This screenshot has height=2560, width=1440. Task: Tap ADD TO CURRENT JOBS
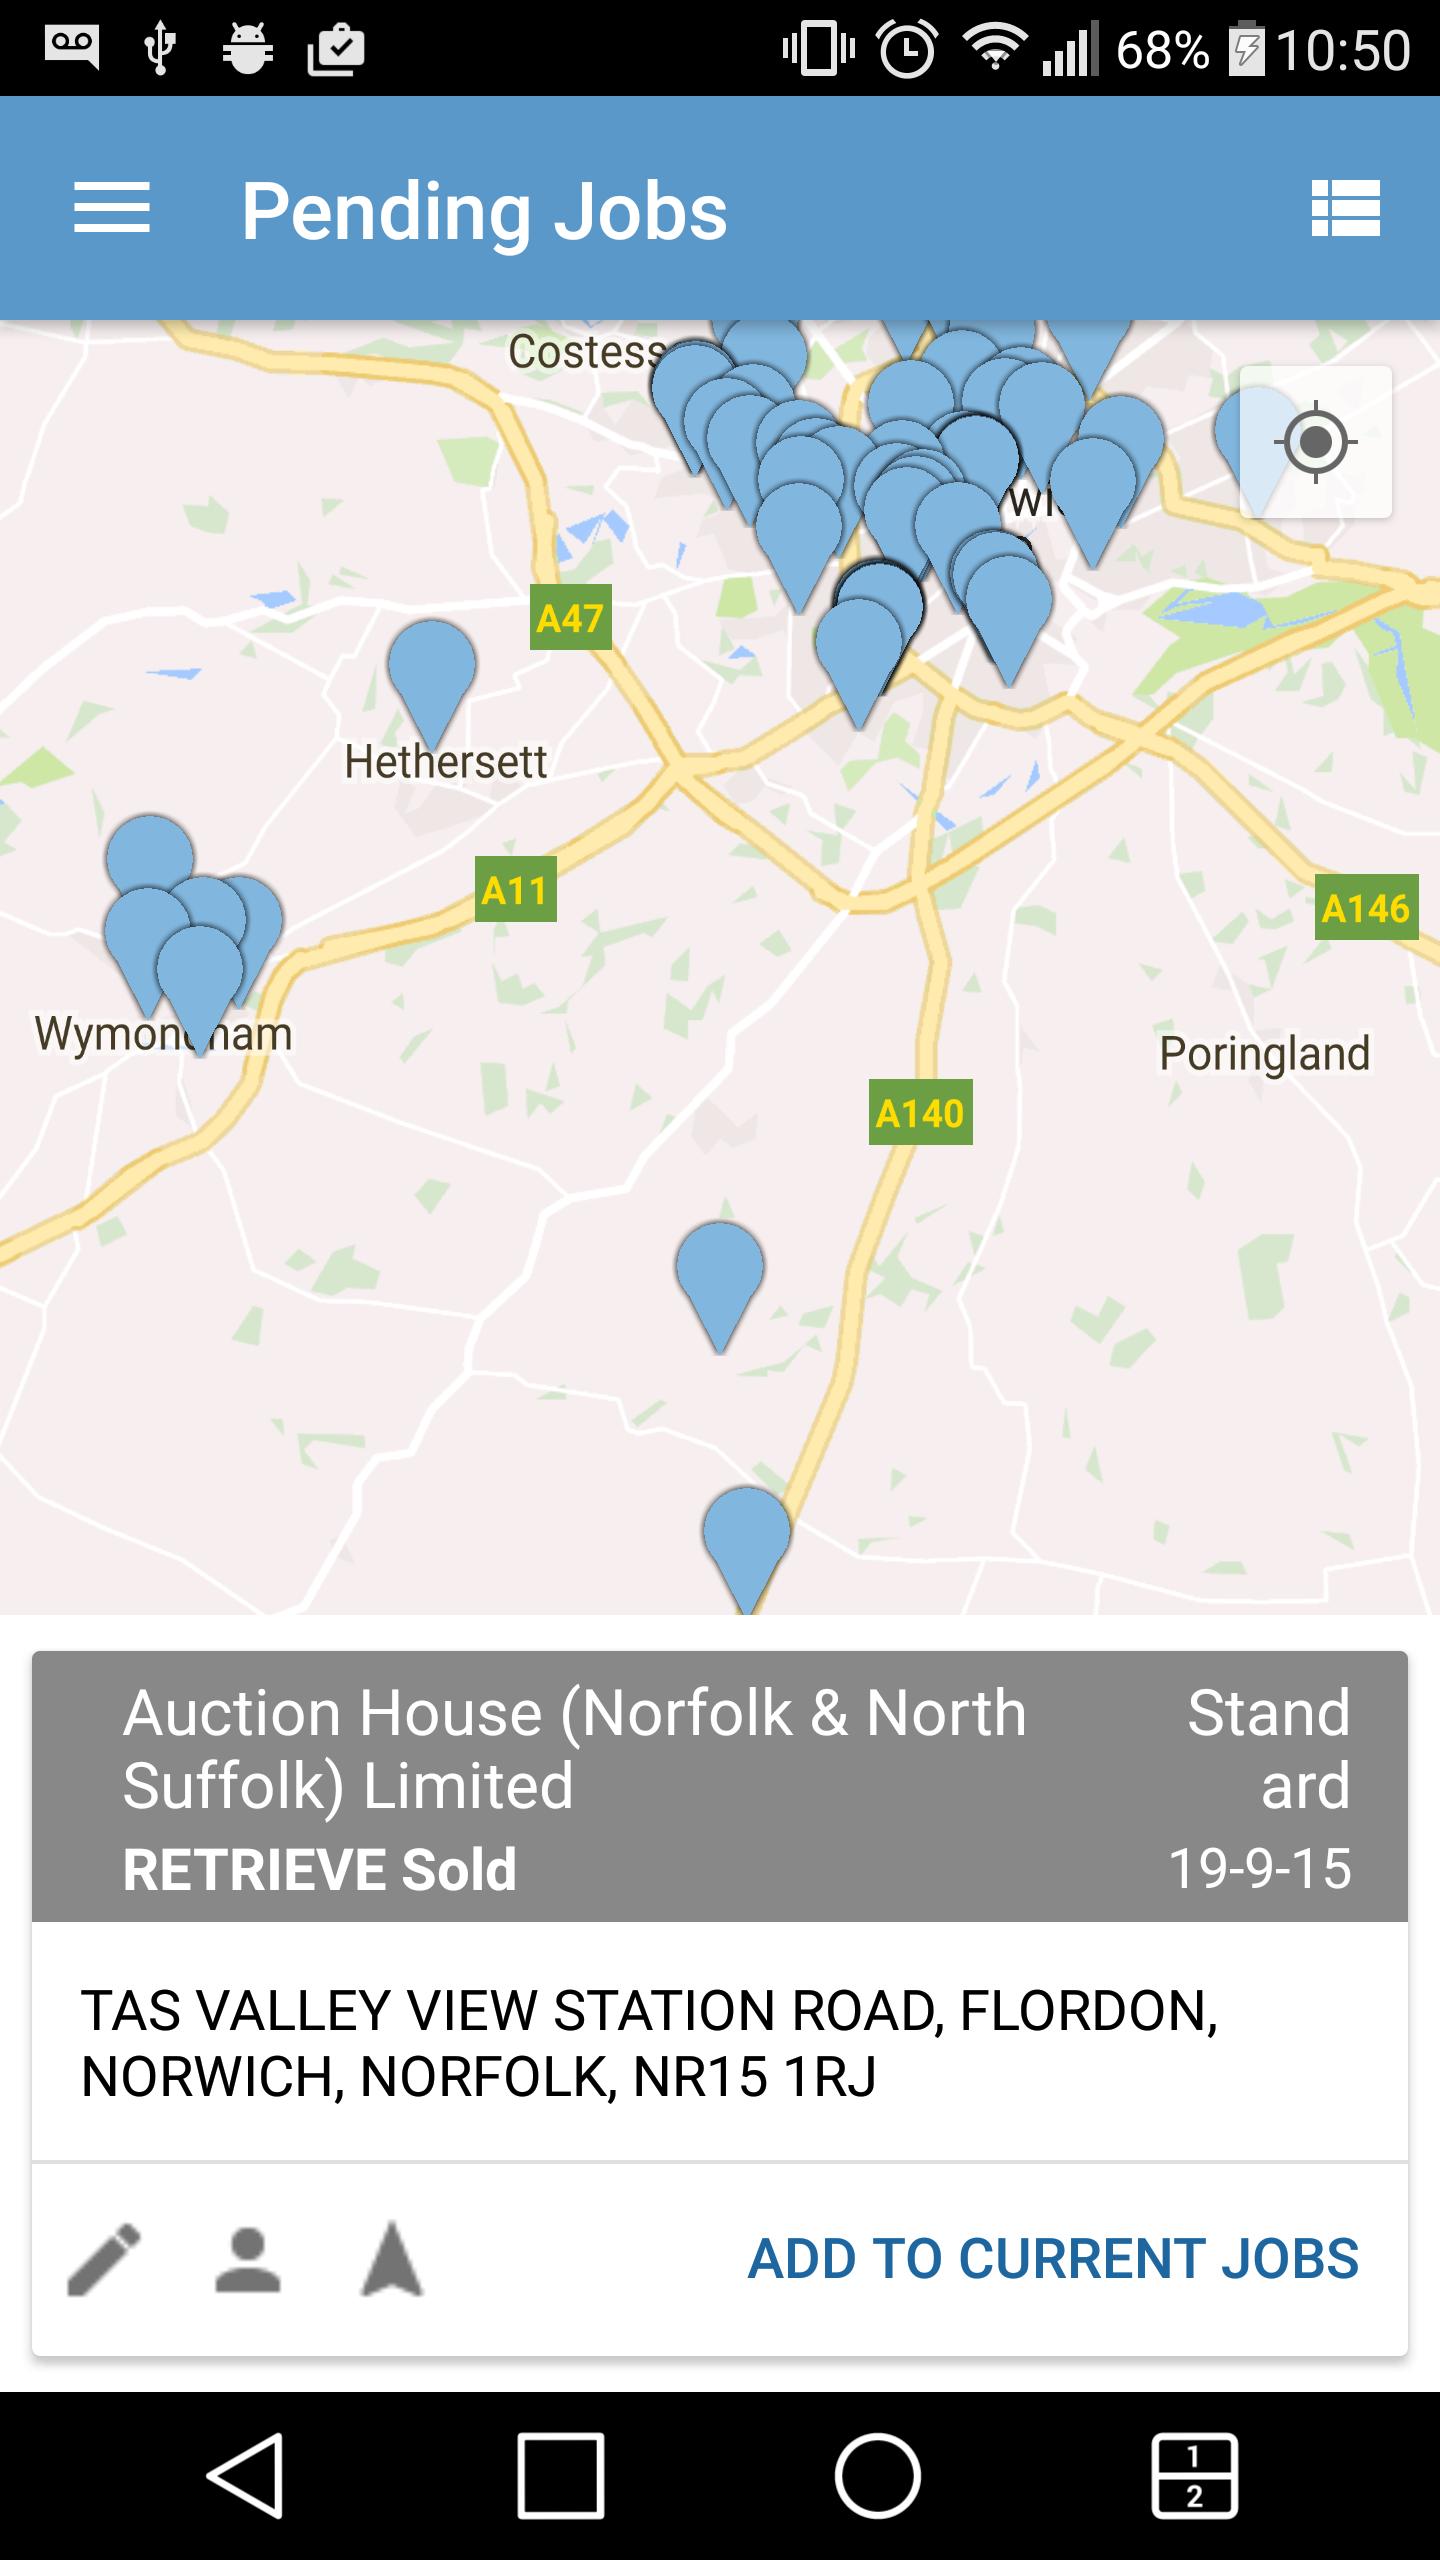click(1053, 2259)
